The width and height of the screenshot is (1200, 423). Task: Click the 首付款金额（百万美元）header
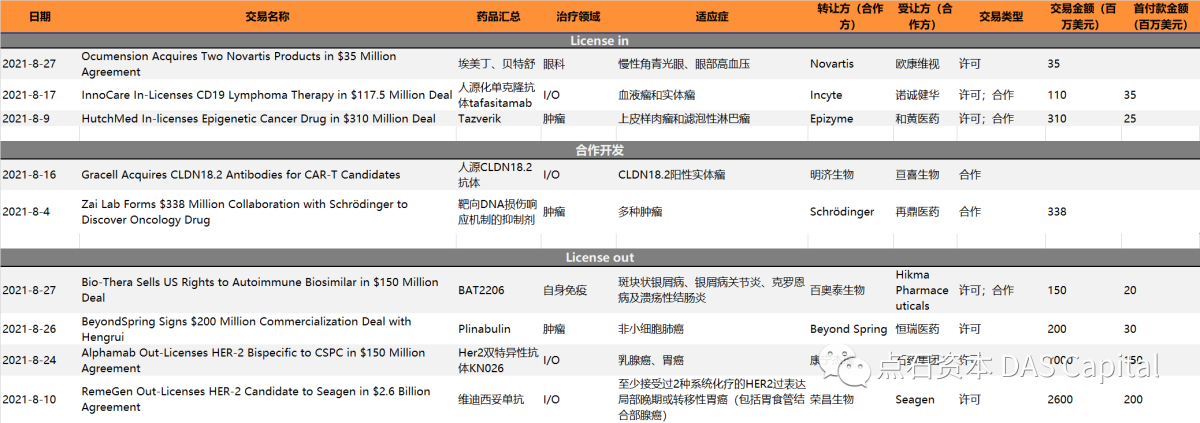[1160, 16]
